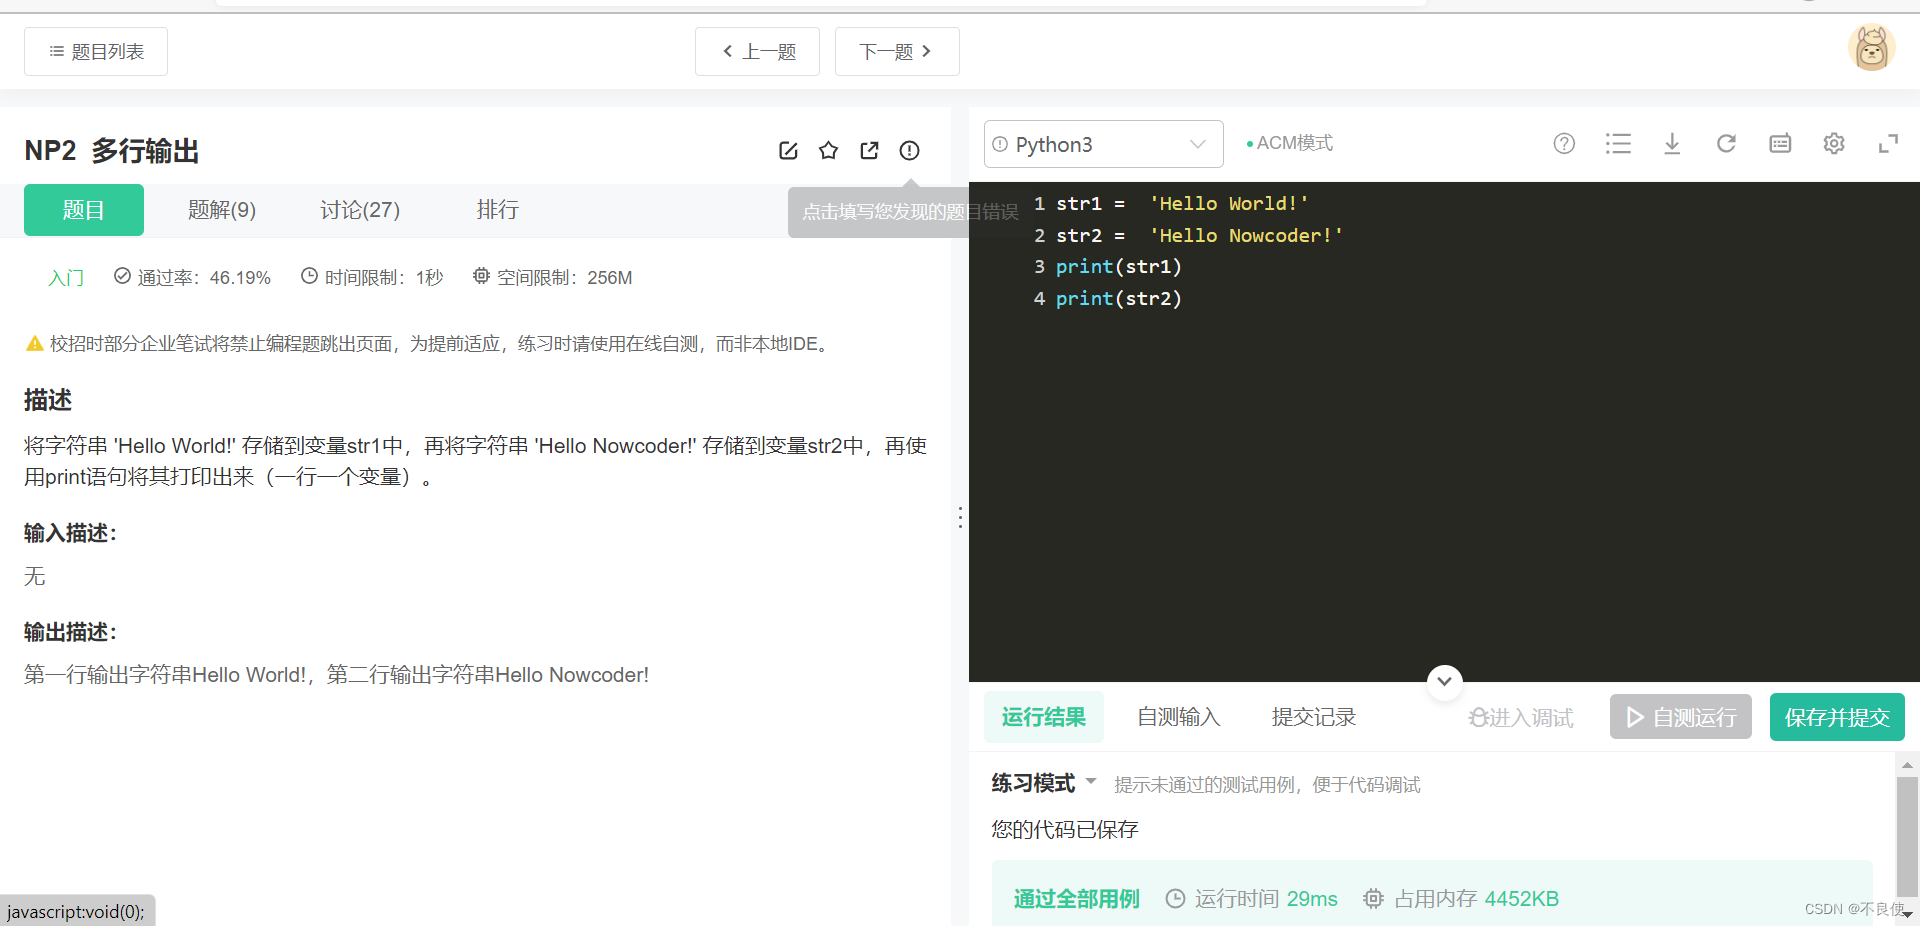Click the keyboard shortcuts icon

pyautogui.click(x=1780, y=144)
